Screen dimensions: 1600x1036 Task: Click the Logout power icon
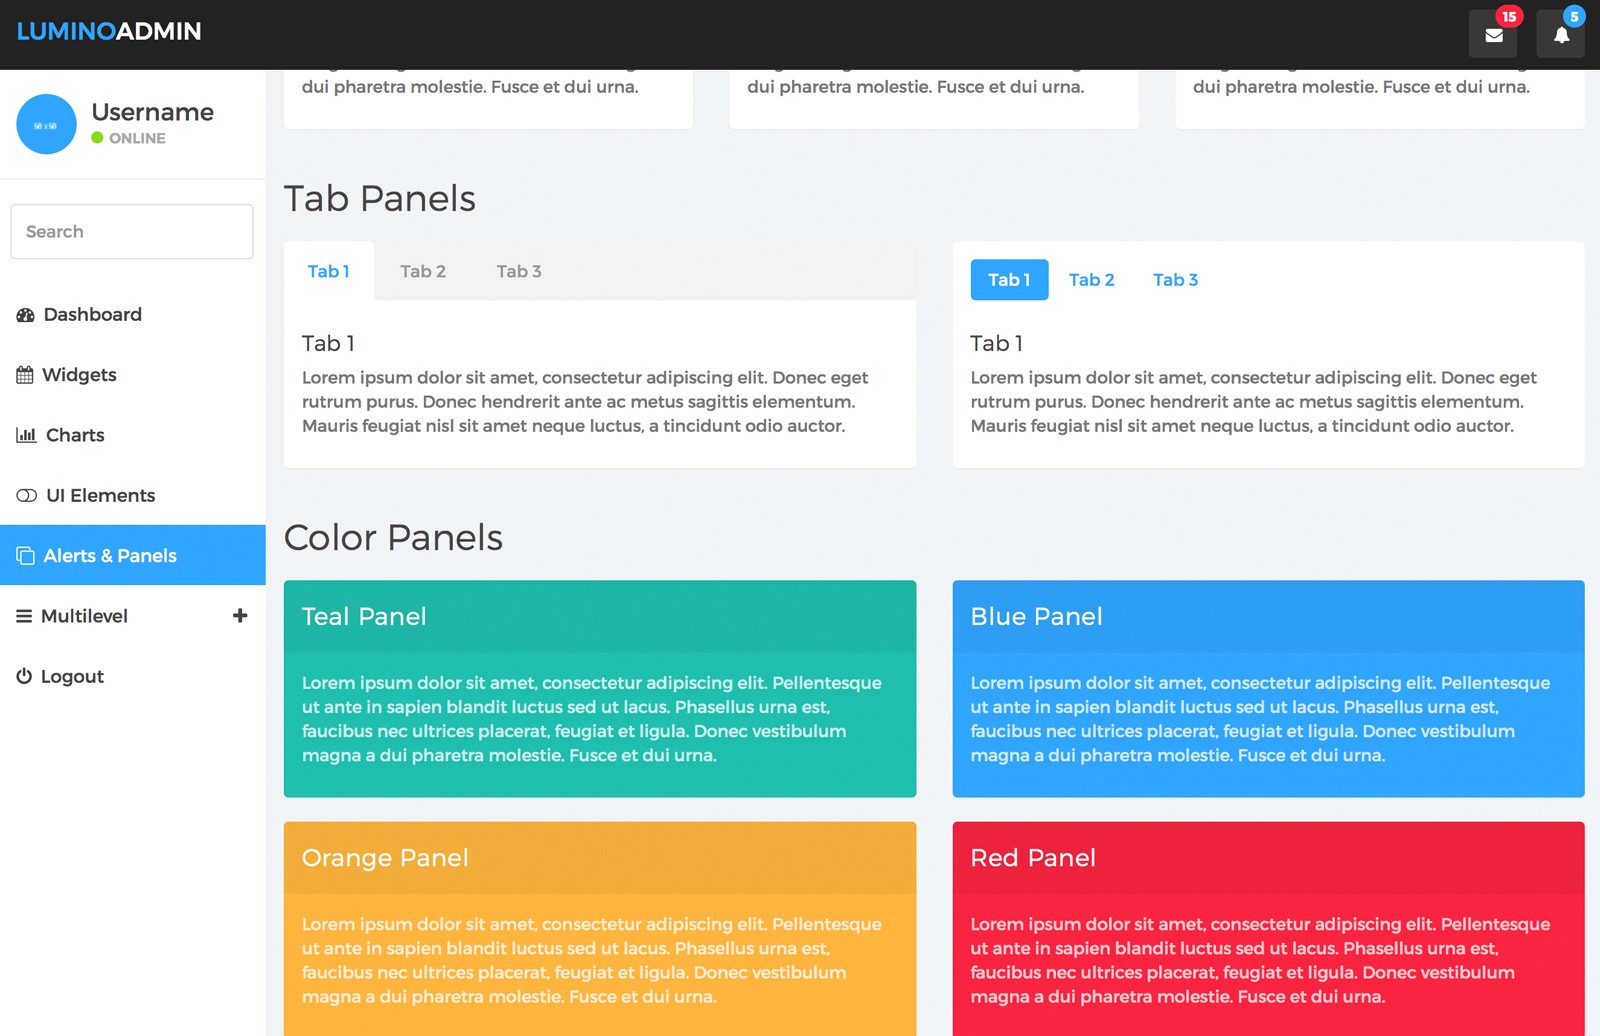pyautogui.click(x=24, y=676)
